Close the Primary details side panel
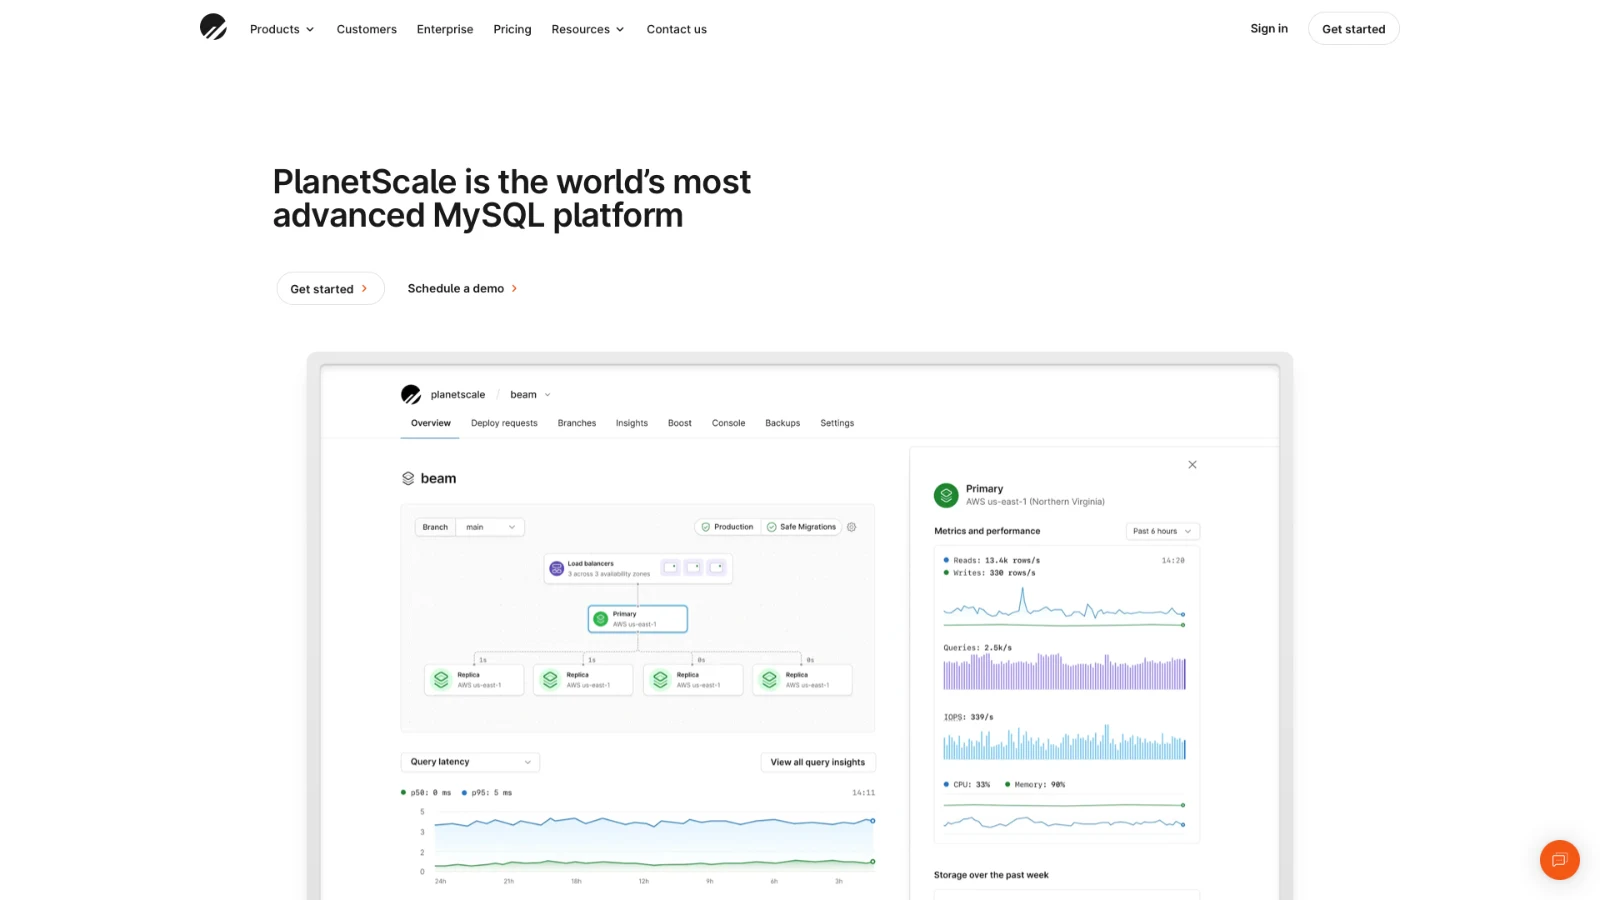This screenshot has height=900, width=1600. pos(1192,465)
